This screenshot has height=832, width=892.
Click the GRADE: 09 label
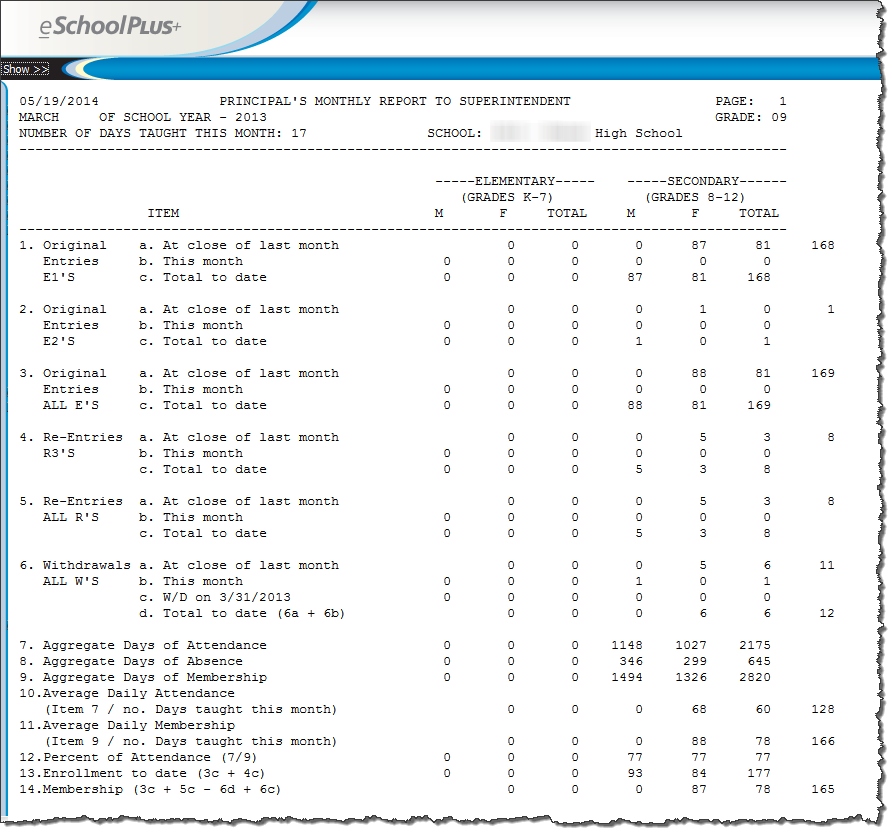pyautogui.click(x=750, y=117)
